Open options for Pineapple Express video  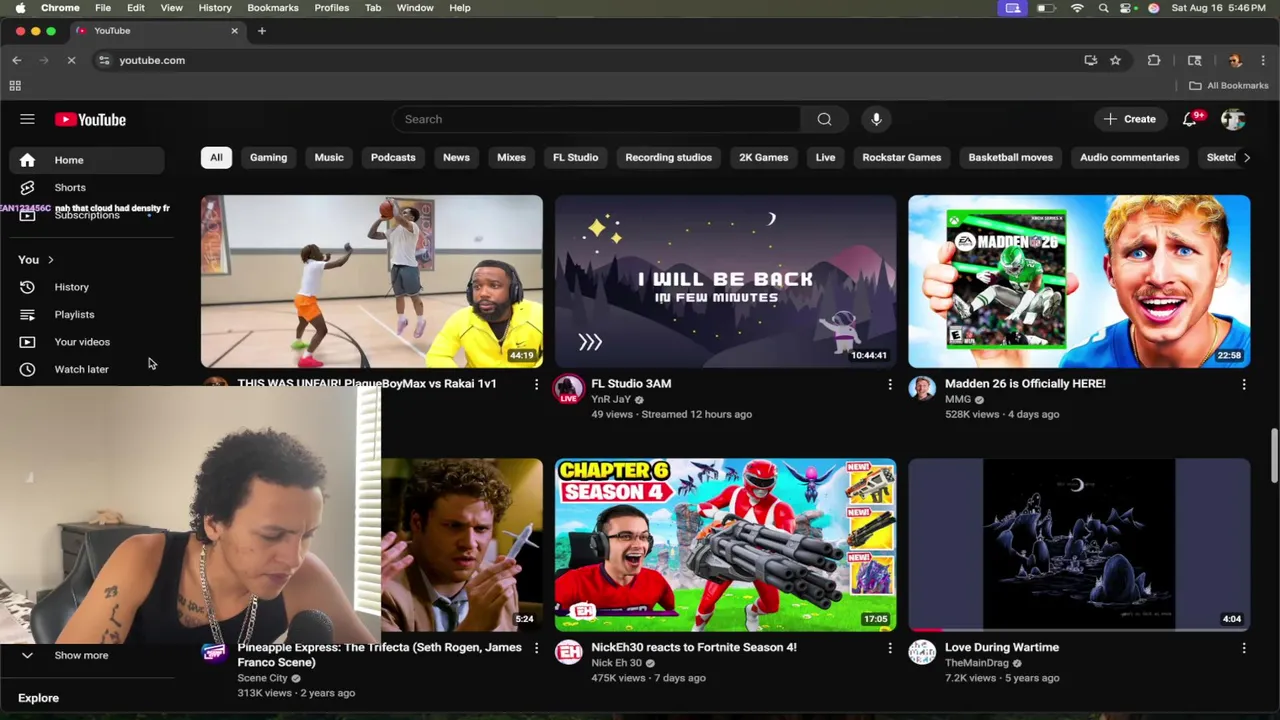tap(536, 648)
